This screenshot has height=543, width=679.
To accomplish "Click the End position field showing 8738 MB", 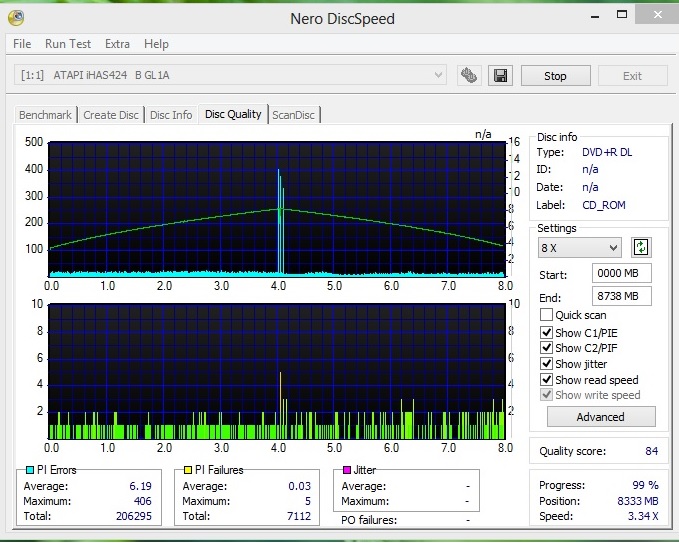I will pyautogui.click(x=621, y=296).
